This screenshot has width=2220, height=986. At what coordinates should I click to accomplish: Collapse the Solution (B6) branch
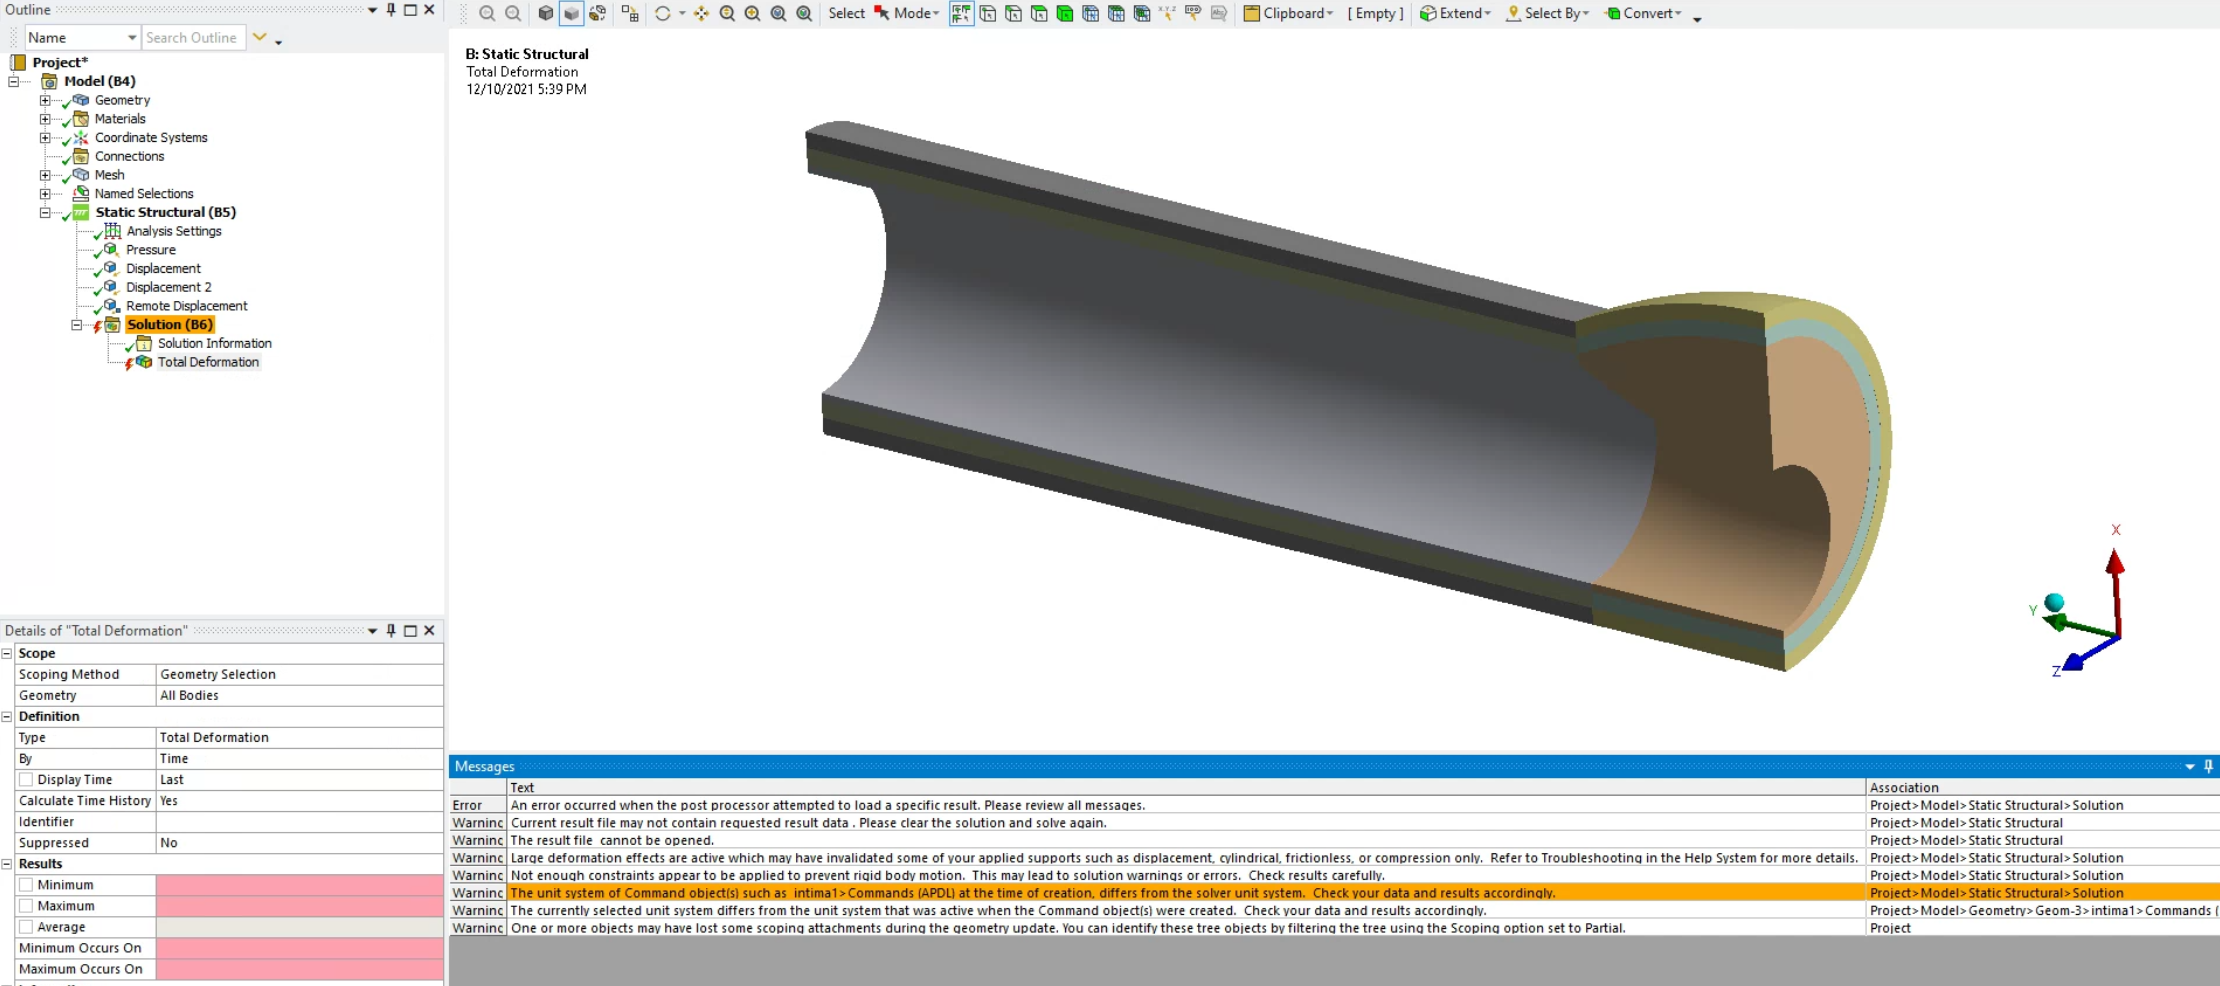click(77, 325)
